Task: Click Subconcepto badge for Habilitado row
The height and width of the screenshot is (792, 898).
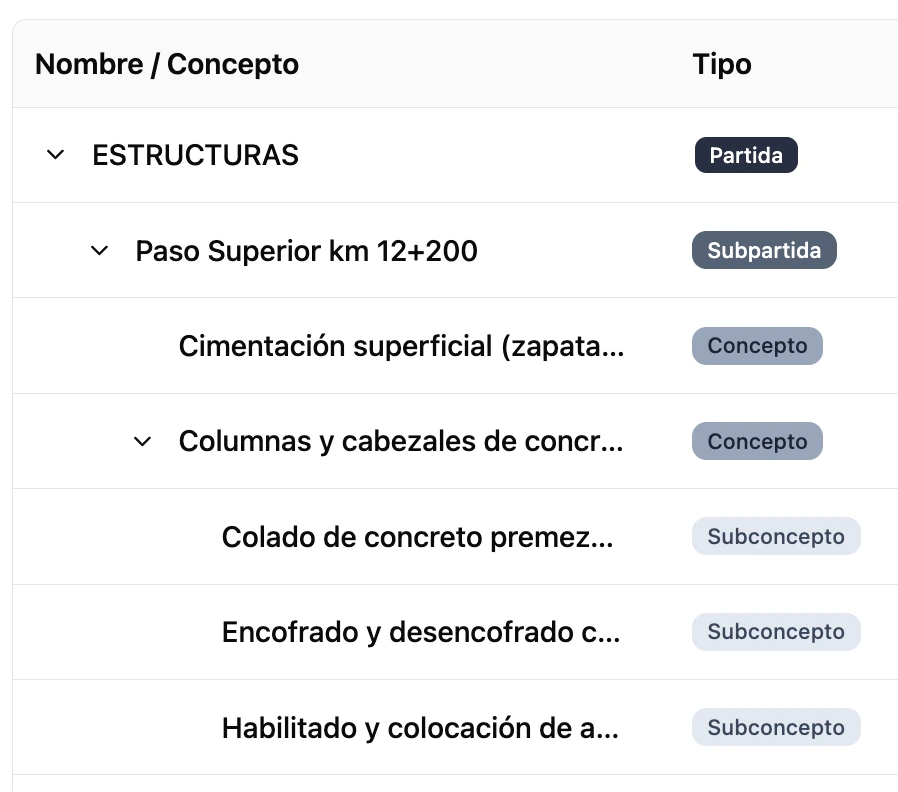Action: click(x=776, y=727)
